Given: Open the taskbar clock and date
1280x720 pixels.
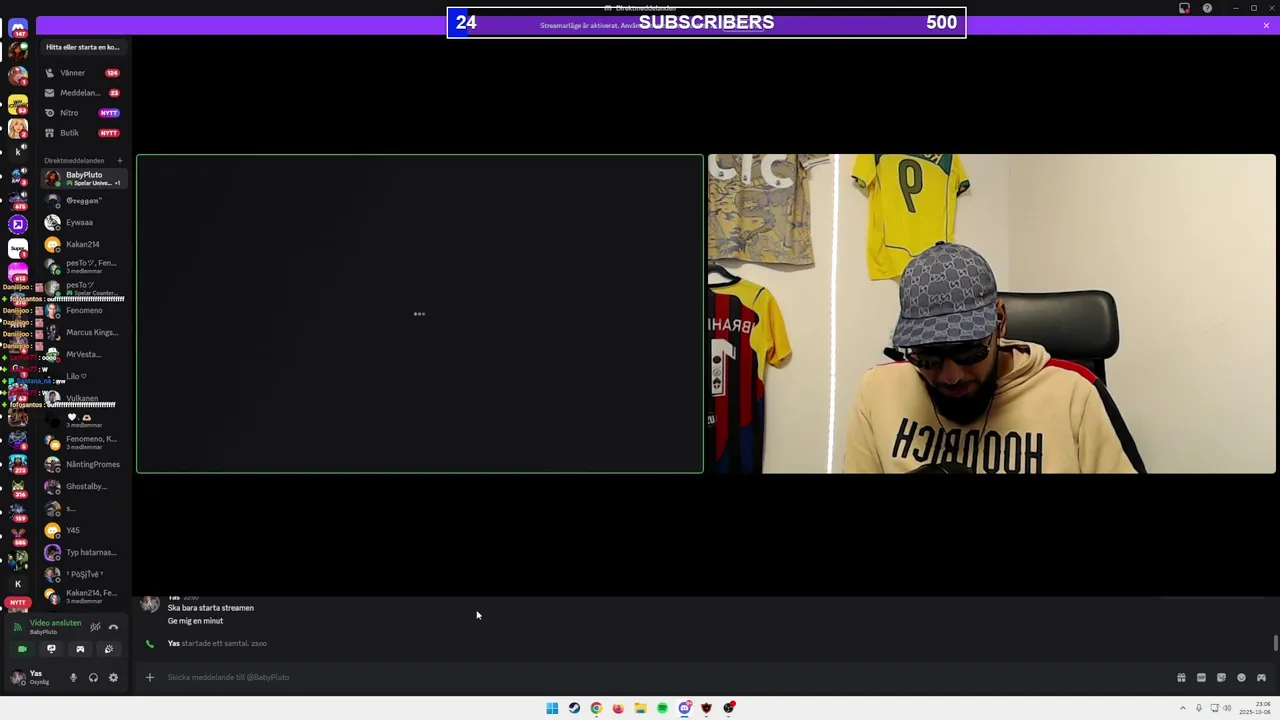Looking at the screenshot, I should tap(1255, 708).
